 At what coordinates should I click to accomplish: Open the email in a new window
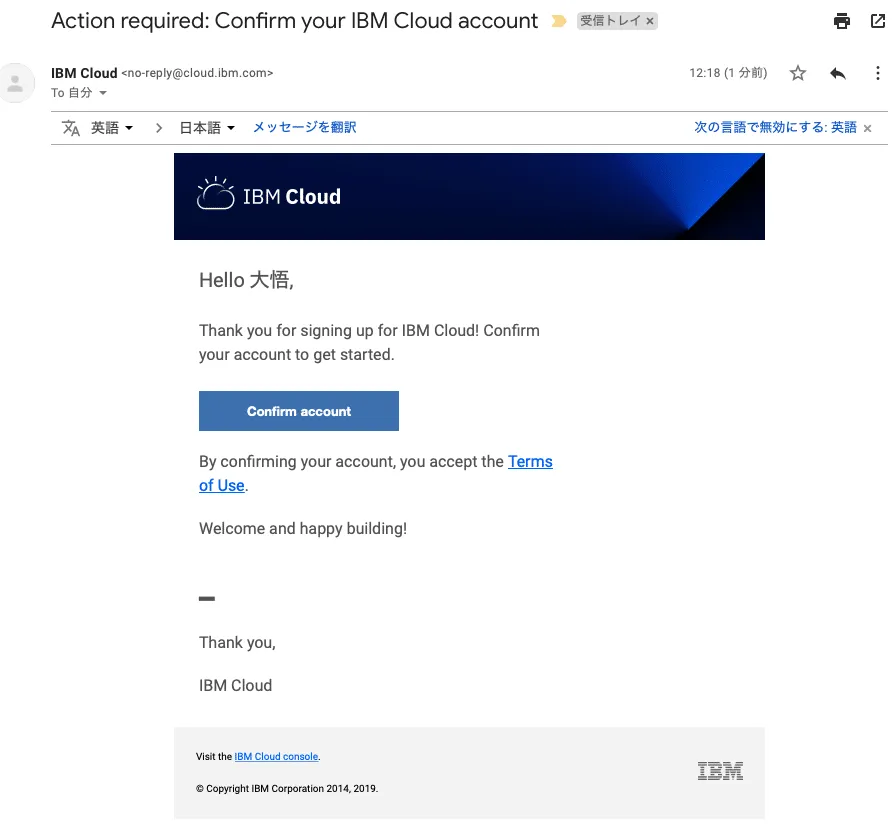point(877,21)
